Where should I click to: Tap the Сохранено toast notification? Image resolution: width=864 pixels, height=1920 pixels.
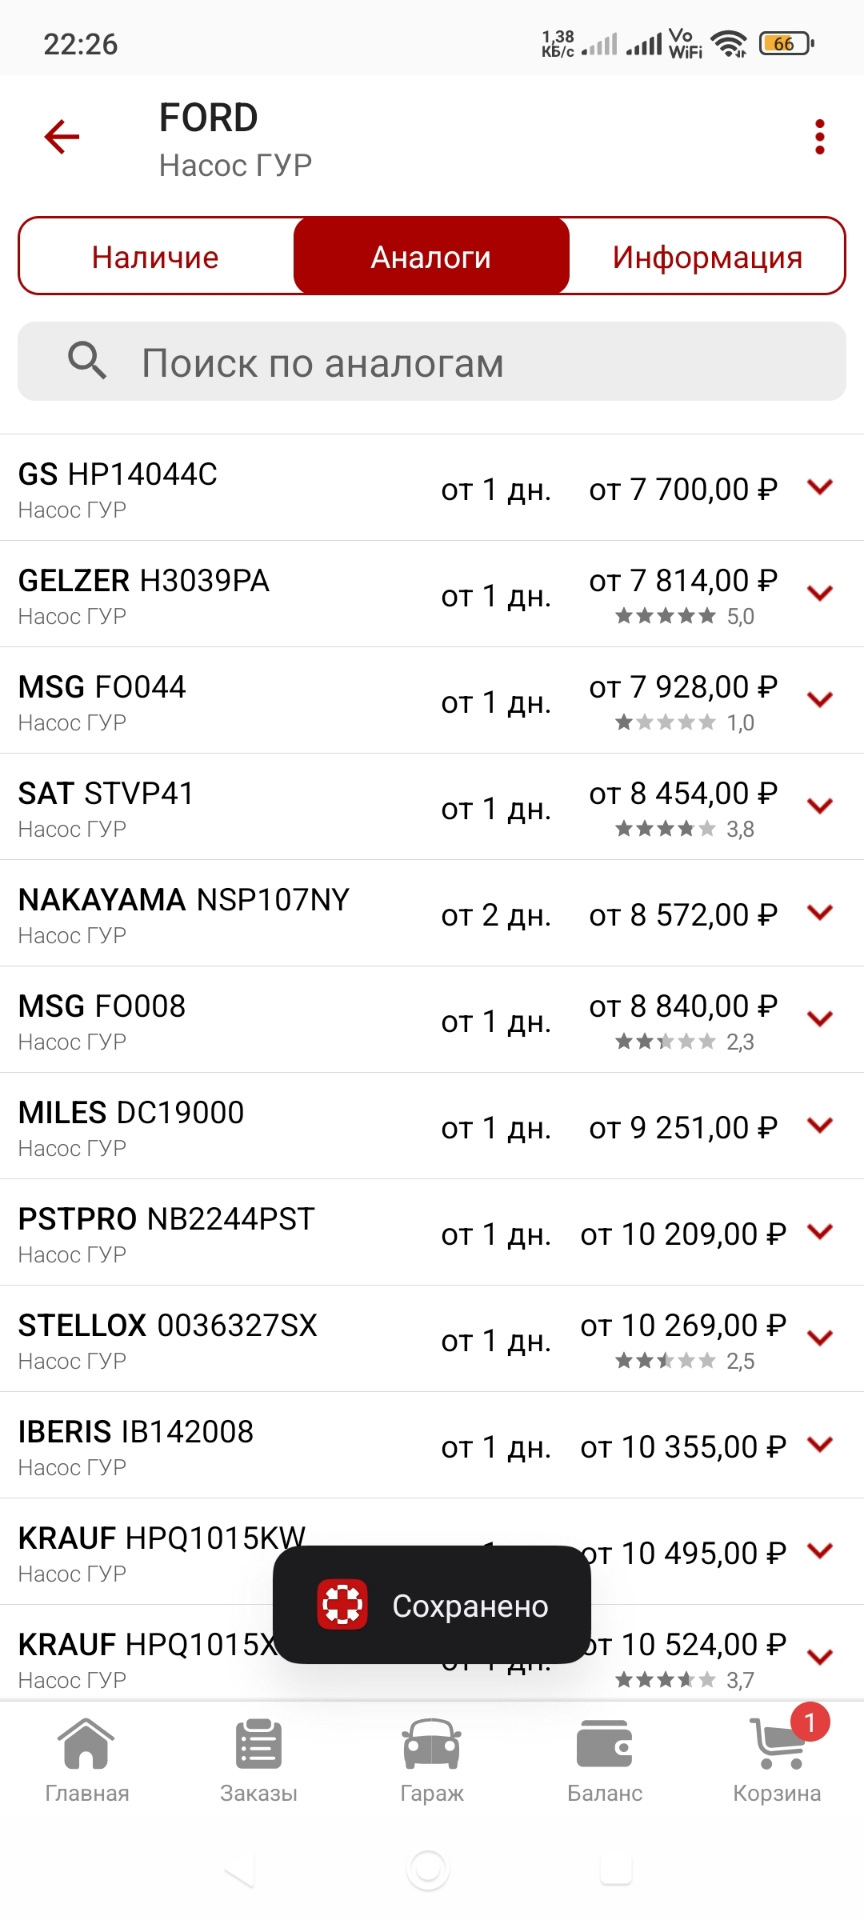(432, 1605)
